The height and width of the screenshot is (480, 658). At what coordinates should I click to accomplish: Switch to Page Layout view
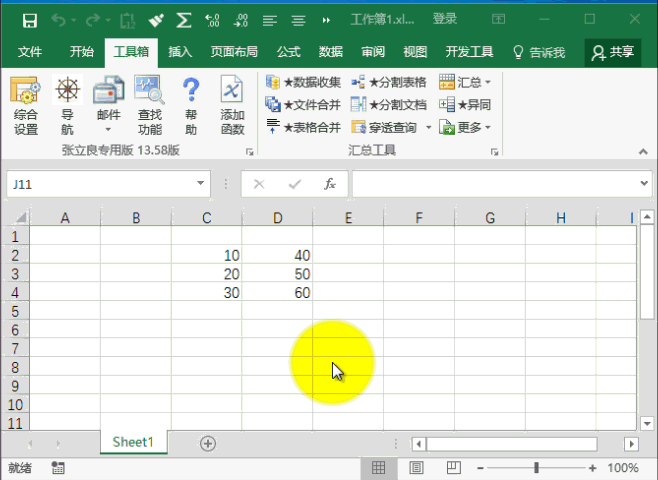415,468
